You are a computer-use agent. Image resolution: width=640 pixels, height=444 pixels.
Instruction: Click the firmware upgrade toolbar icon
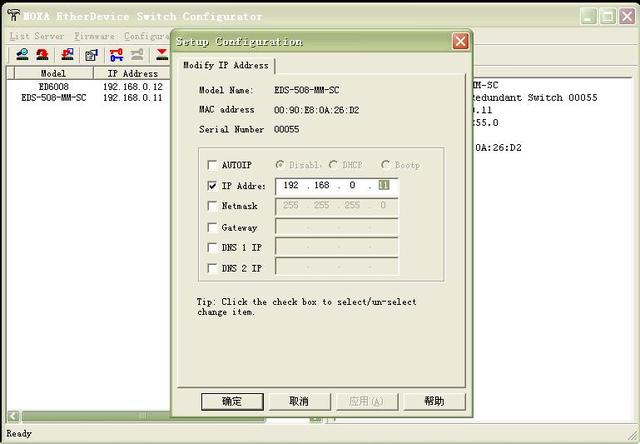(67, 54)
